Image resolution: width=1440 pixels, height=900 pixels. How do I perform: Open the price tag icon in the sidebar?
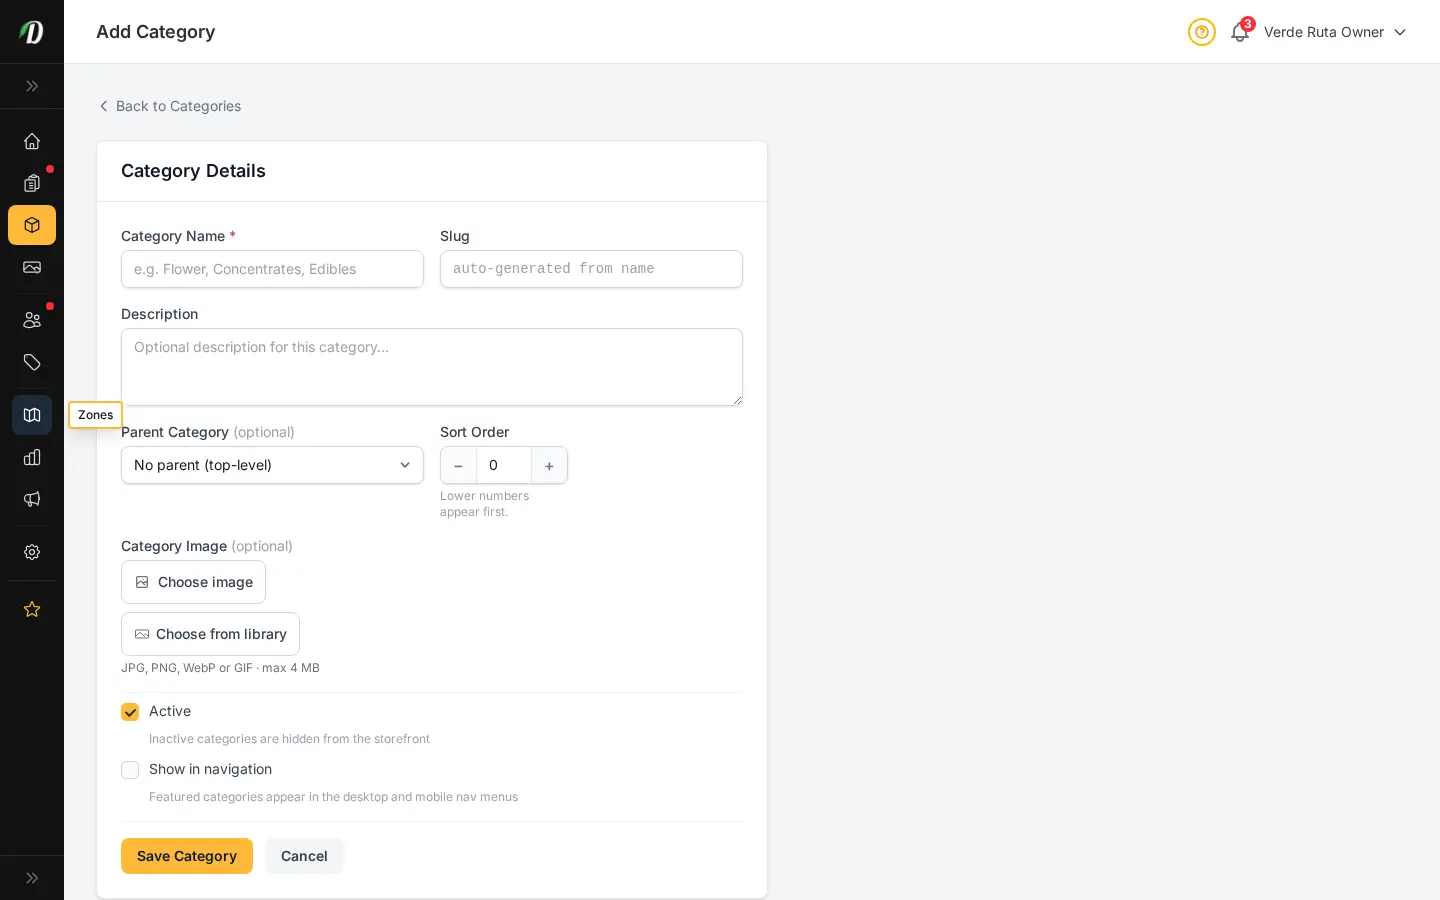[32, 362]
